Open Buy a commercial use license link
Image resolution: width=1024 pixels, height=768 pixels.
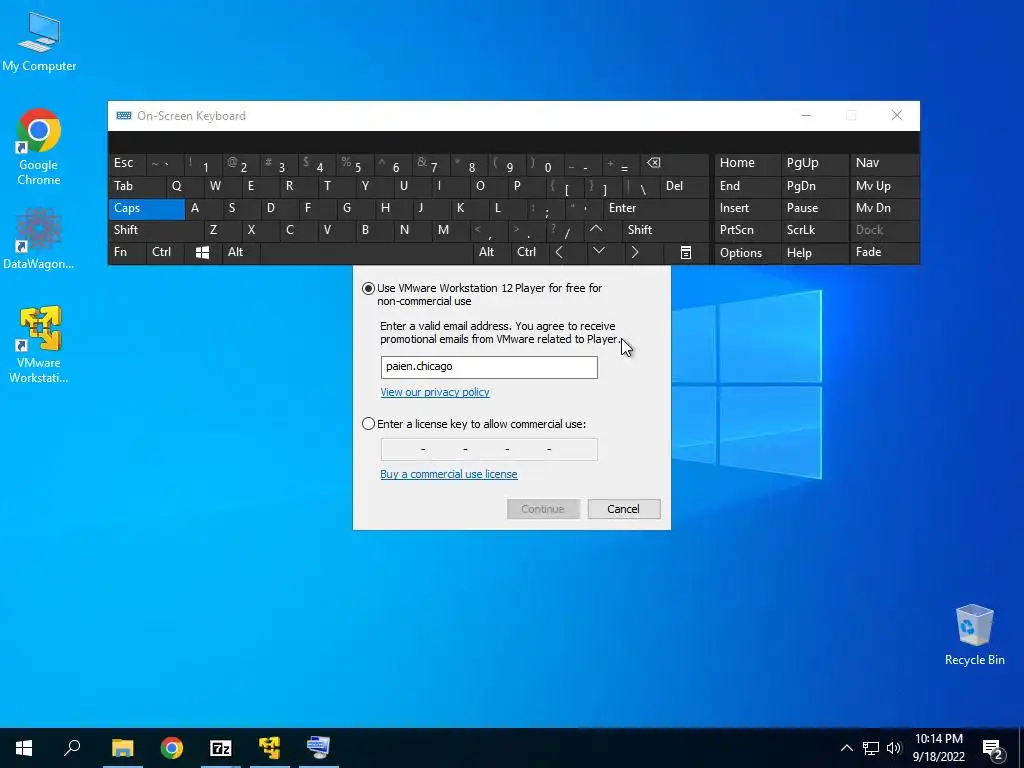click(x=449, y=474)
